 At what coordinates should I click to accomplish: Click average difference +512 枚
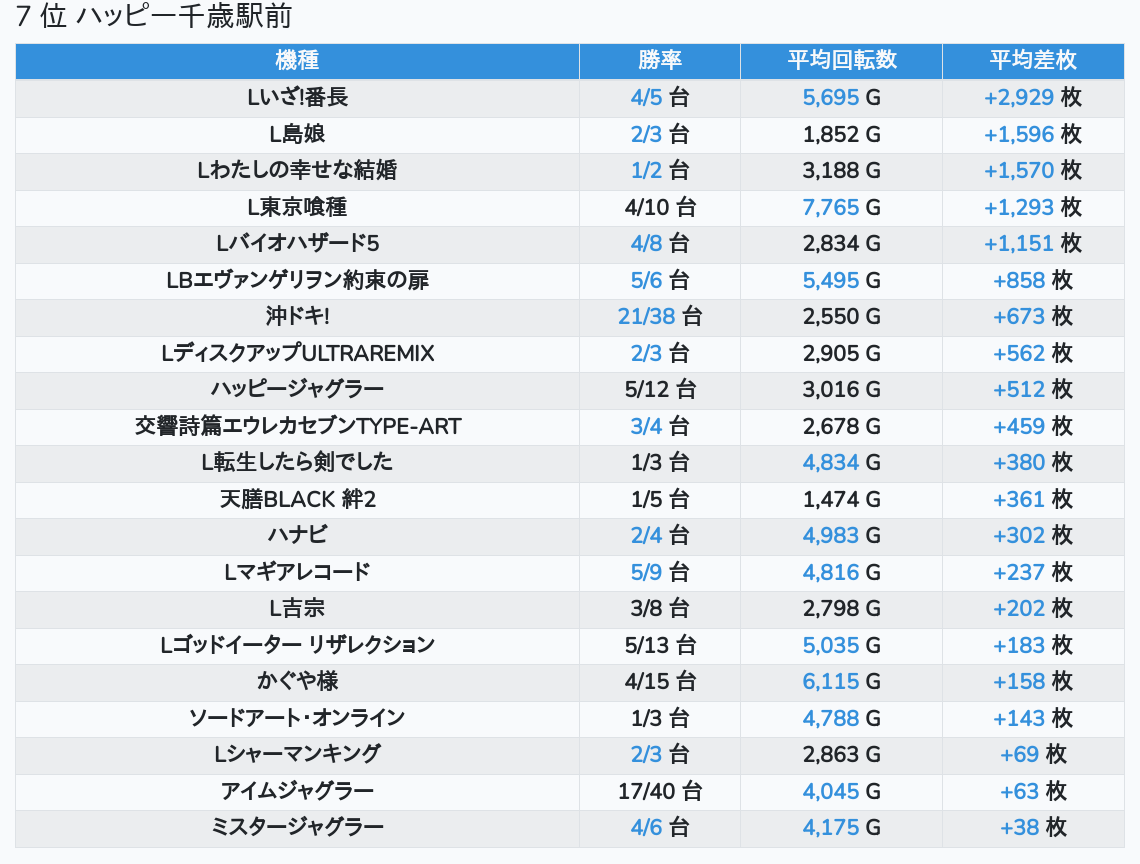(1032, 390)
